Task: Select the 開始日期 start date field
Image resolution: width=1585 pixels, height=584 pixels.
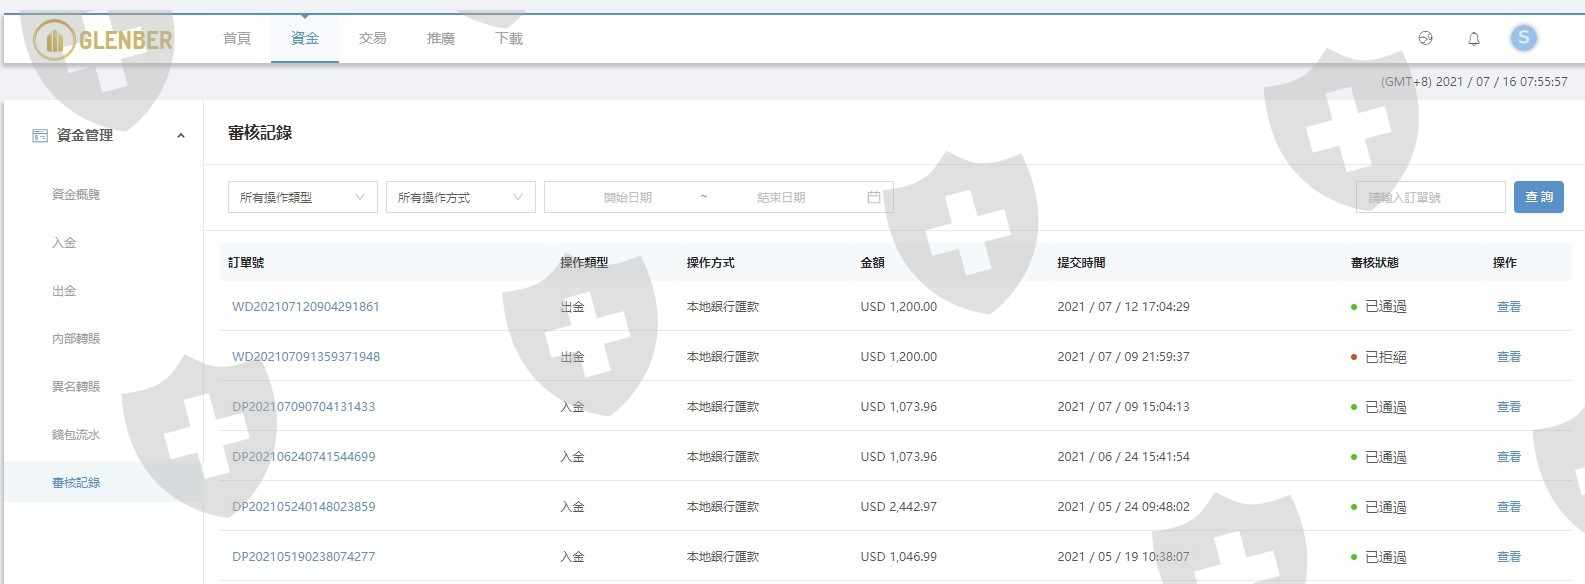Action: (x=627, y=197)
